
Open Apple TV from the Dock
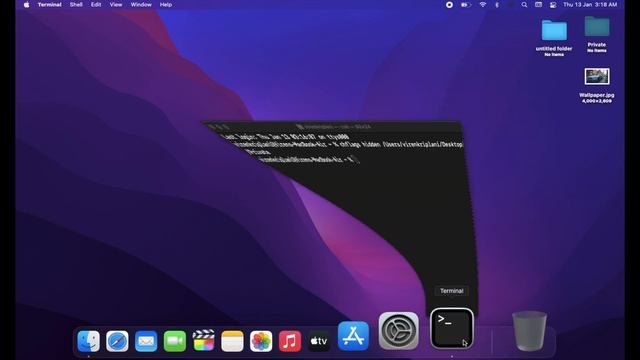(x=319, y=340)
